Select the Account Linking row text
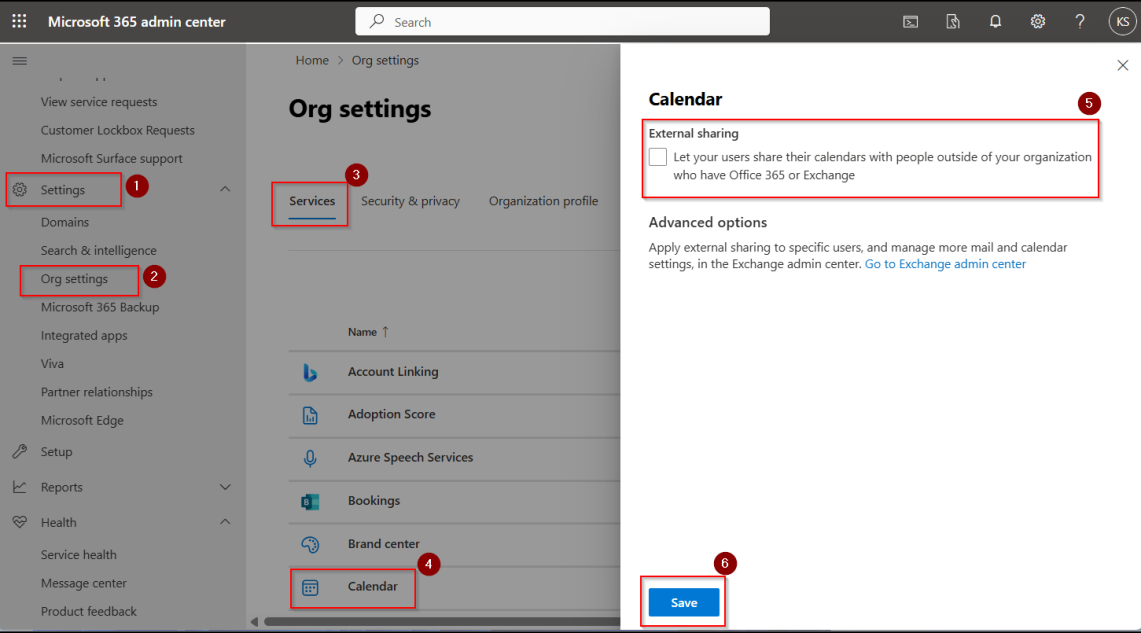Image resolution: width=1141 pixels, height=633 pixels. (393, 372)
